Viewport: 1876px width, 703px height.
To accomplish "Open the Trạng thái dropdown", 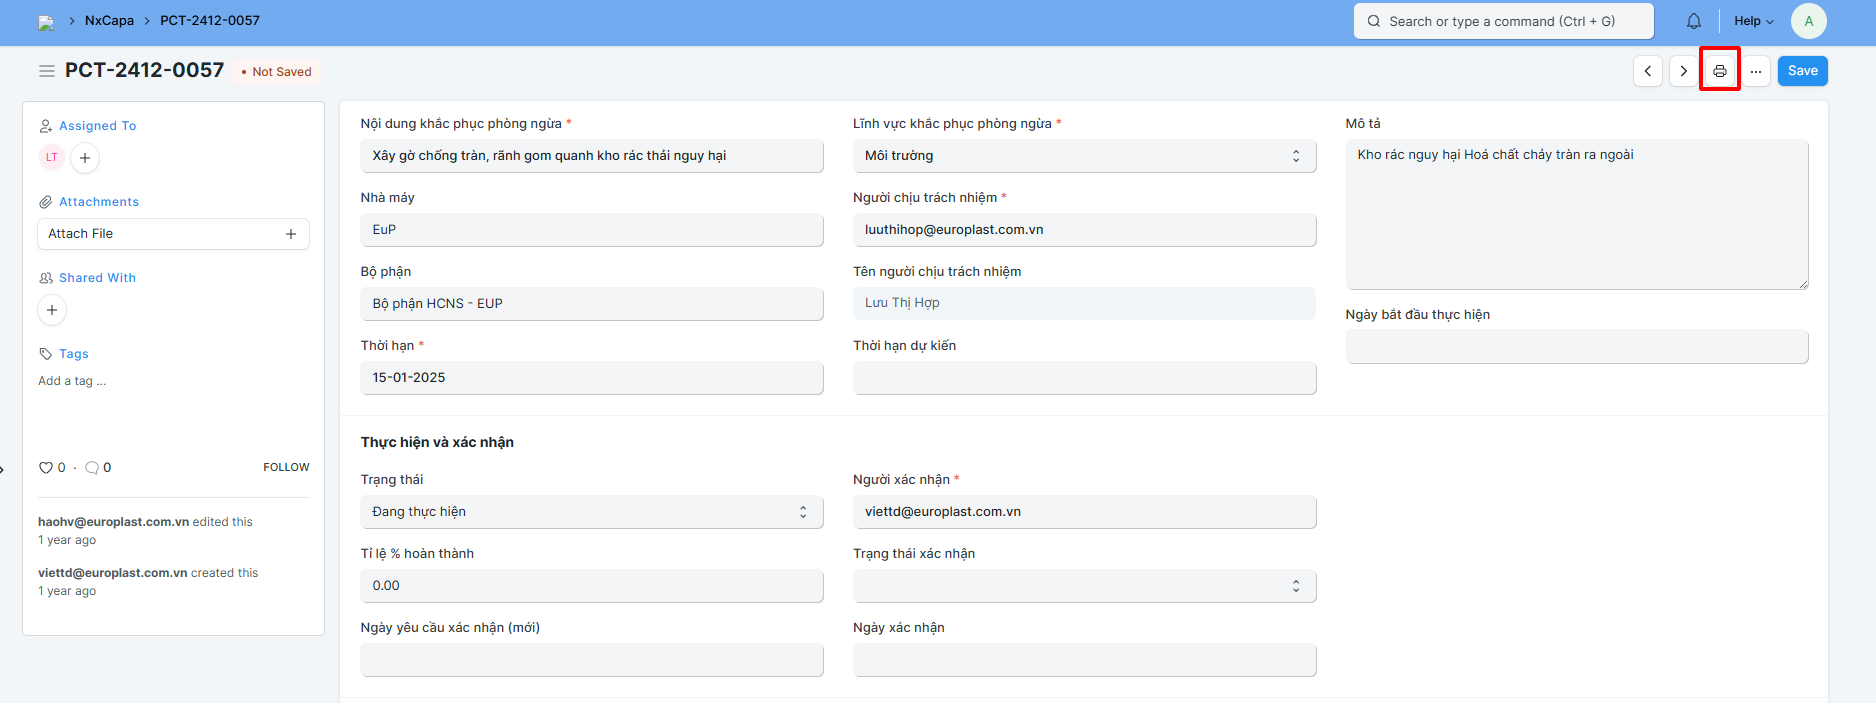I will (x=591, y=512).
